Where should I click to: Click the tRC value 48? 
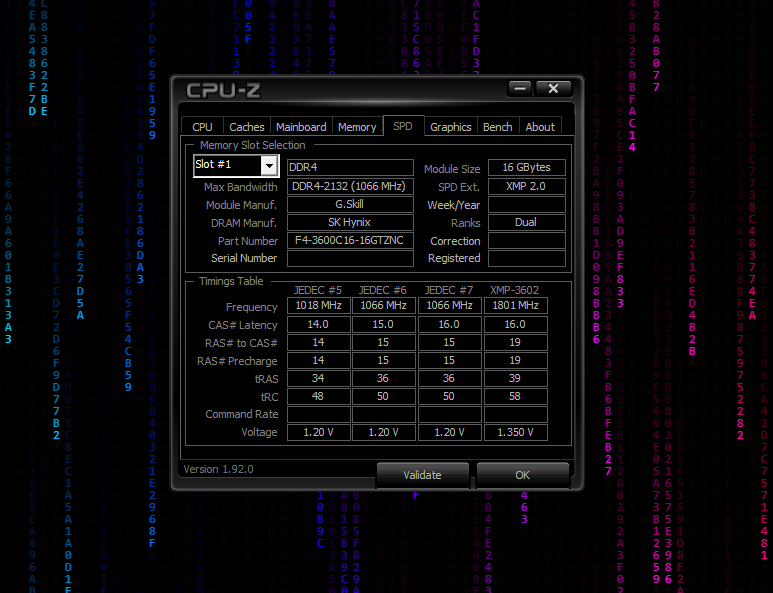tap(318, 396)
